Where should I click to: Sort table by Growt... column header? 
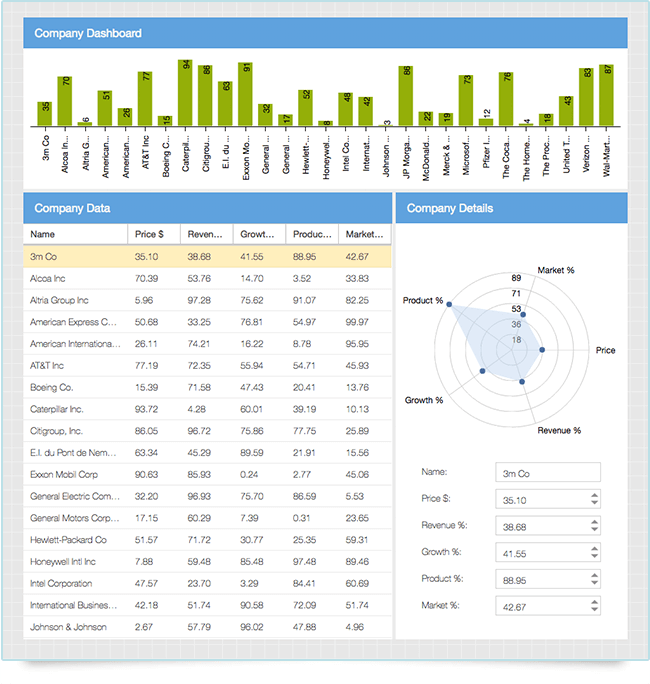pos(260,234)
